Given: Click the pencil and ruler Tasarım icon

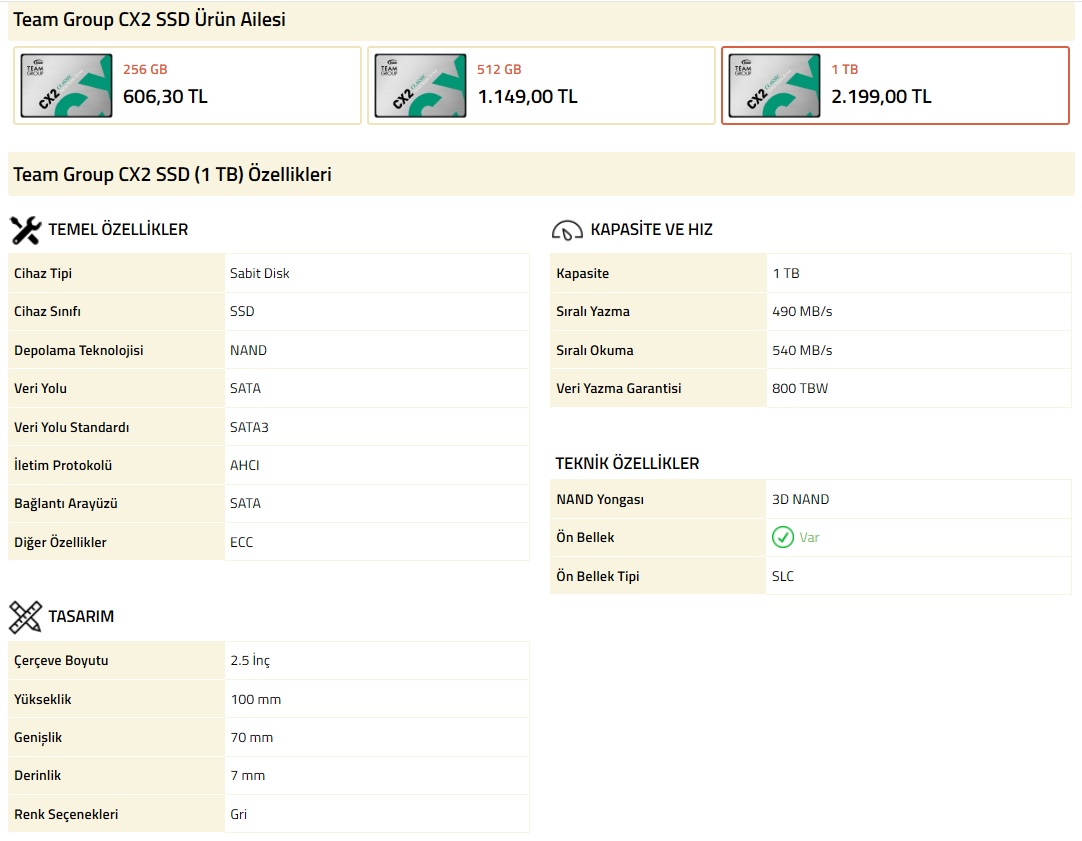Looking at the screenshot, I should pyautogui.click(x=26, y=617).
